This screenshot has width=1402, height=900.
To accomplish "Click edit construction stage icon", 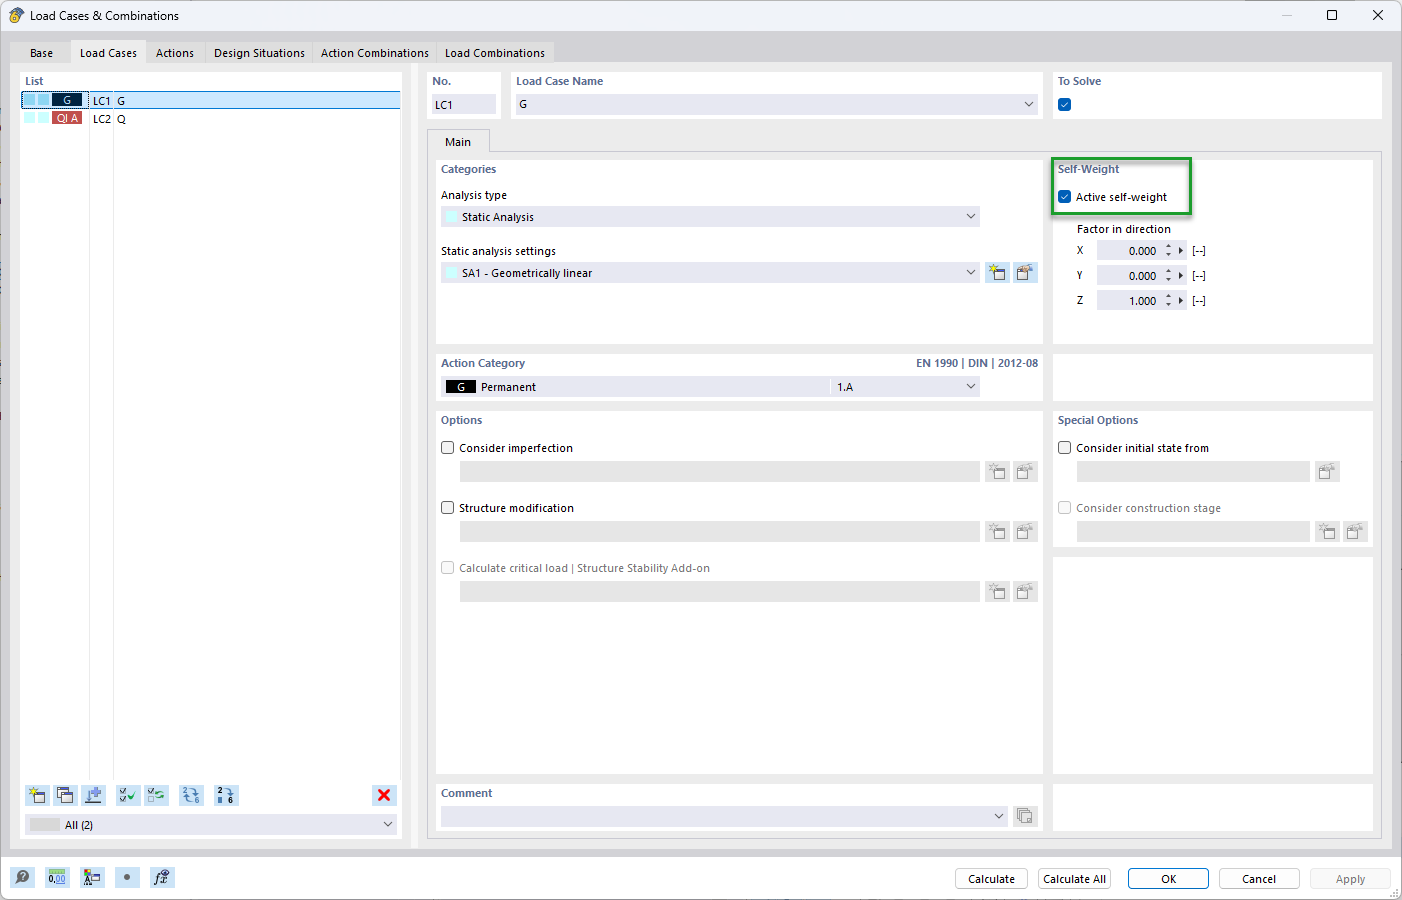I will [1355, 531].
